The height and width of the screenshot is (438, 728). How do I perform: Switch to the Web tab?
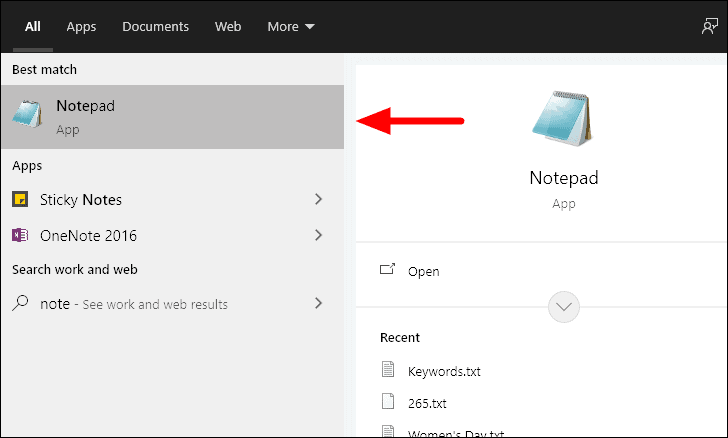coord(228,26)
